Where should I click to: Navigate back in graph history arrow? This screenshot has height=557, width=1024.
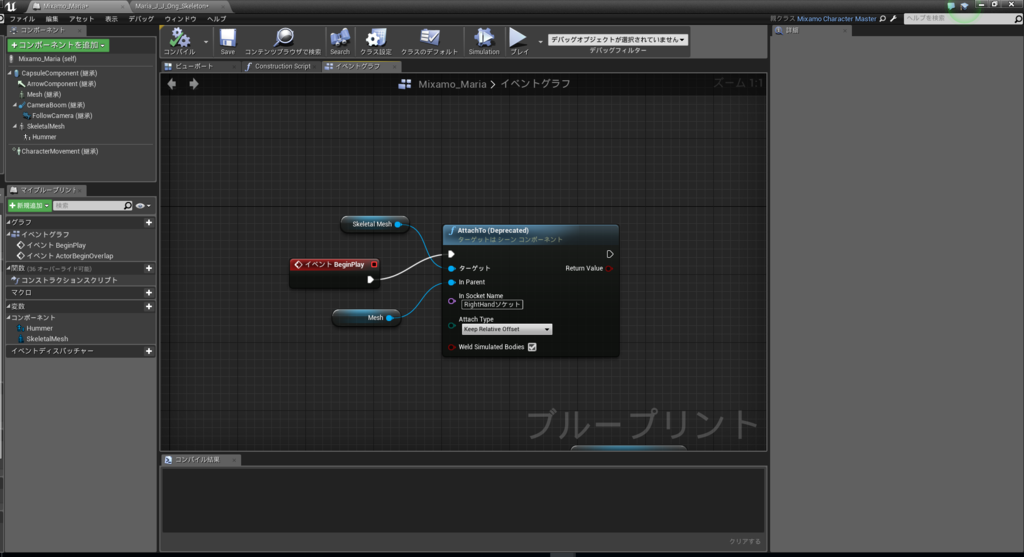pos(172,84)
